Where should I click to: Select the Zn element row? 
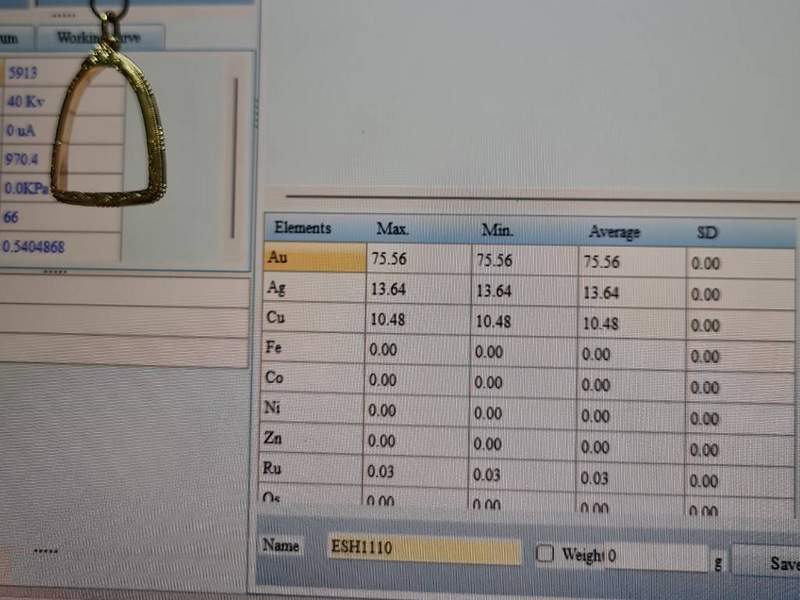[x=314, y=438]
